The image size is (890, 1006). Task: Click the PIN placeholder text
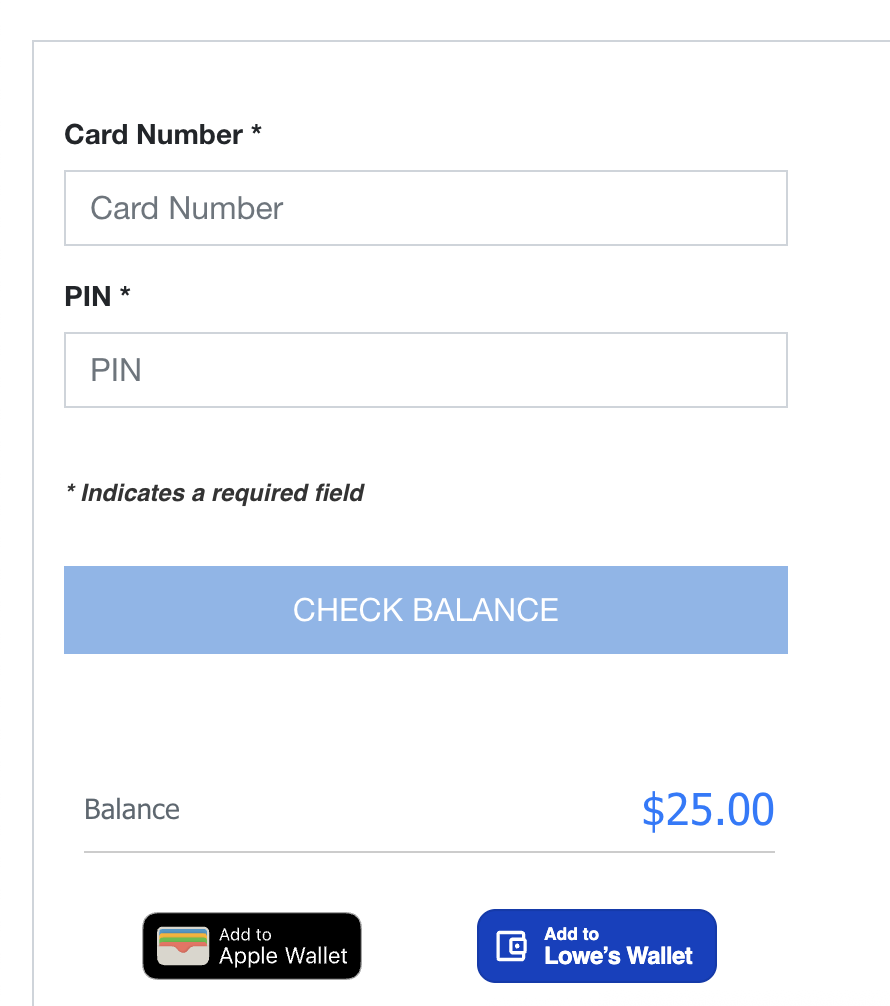(x=116, y=370)
